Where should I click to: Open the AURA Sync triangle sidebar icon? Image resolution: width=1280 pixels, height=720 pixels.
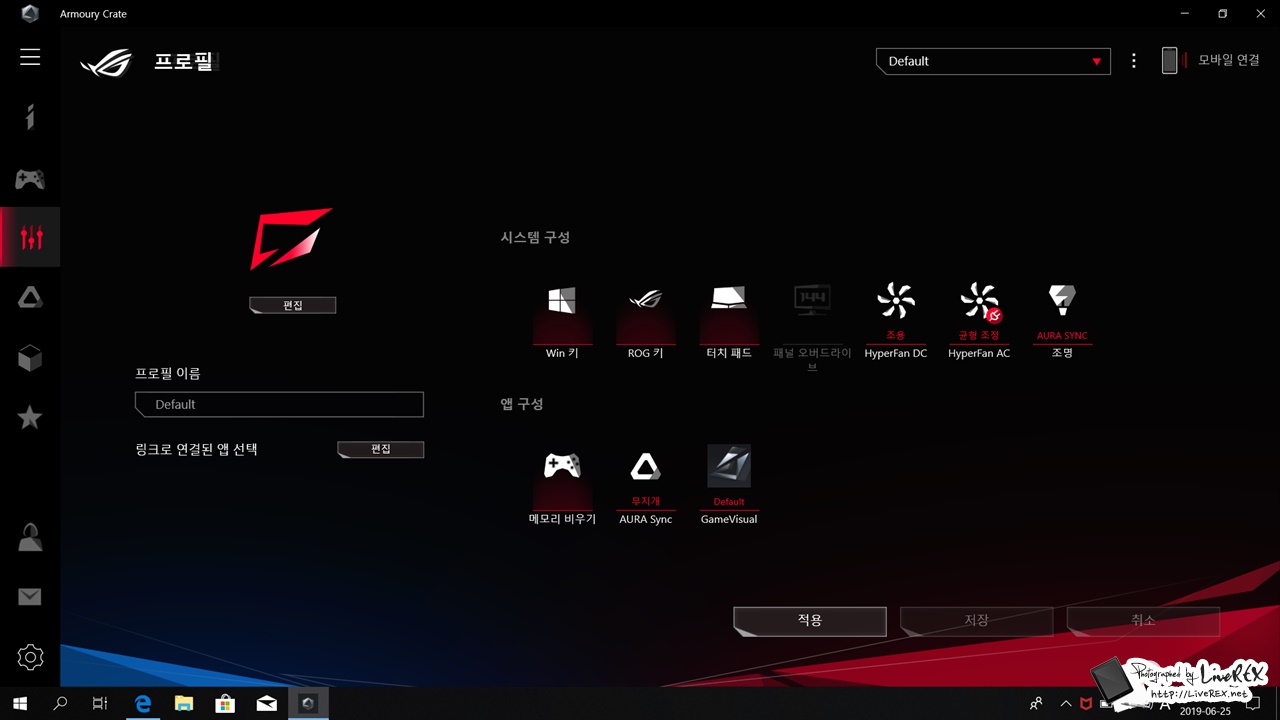30,297
